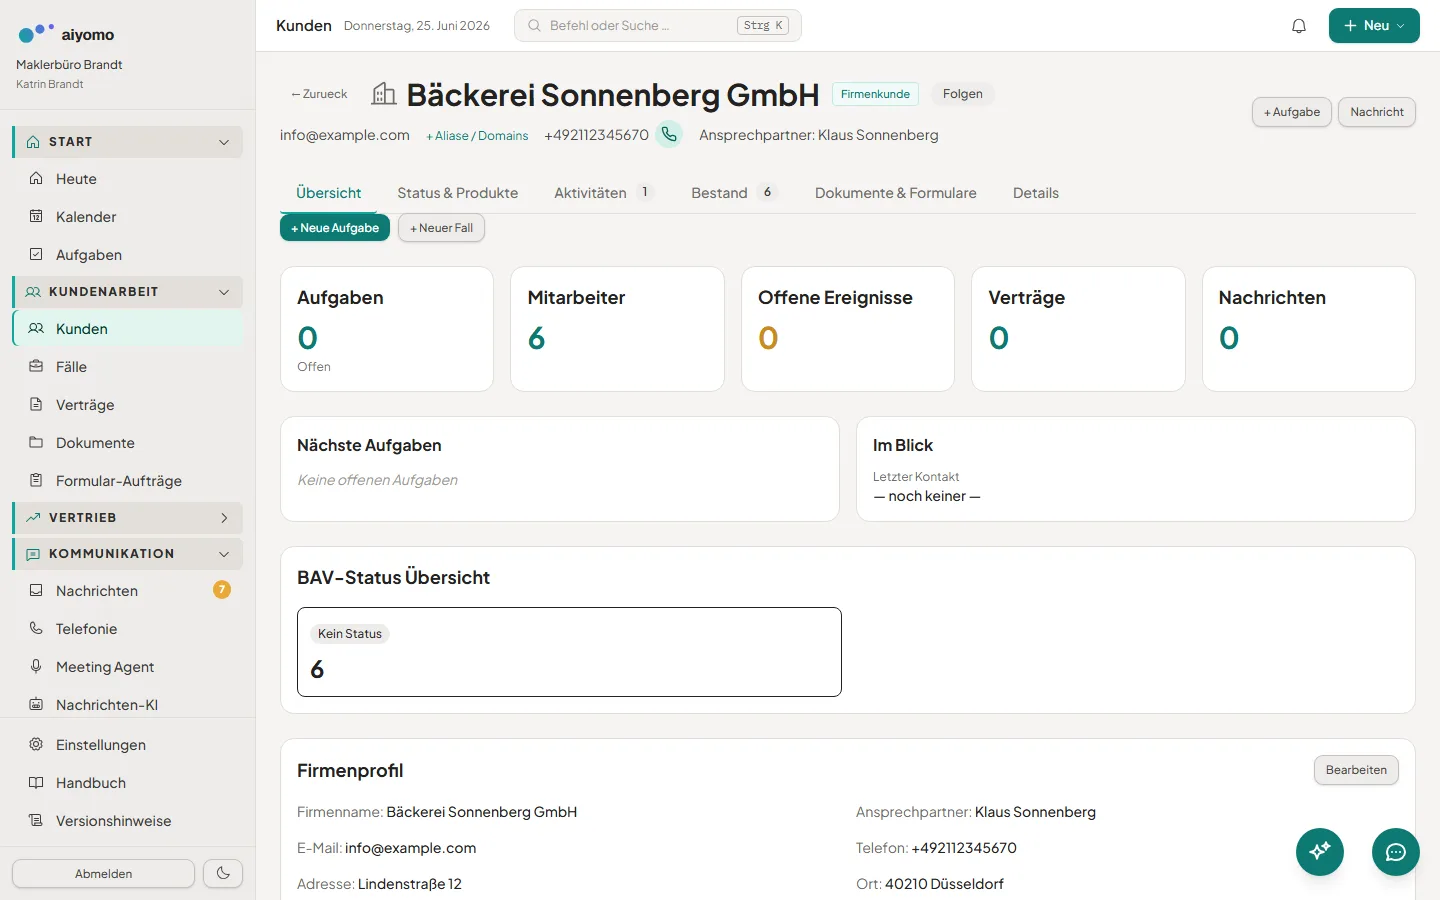
Task: Click the search magnifier icon
Action: click(x=535, y=26)
